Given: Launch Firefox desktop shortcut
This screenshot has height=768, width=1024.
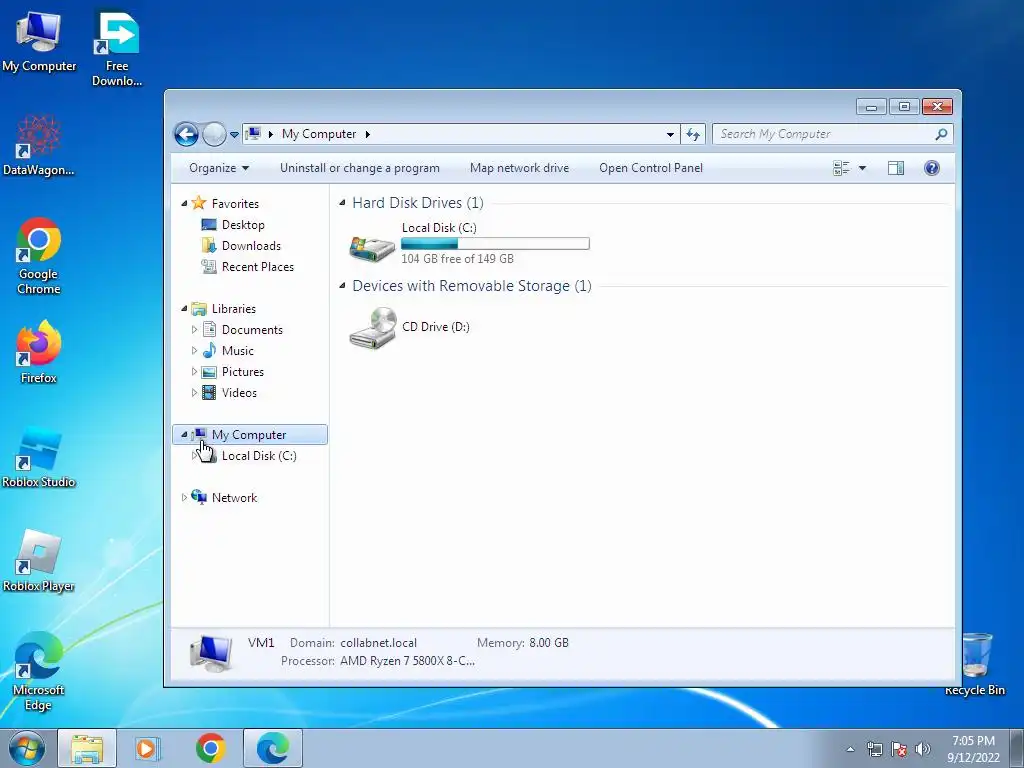Looking at the screenshot, I should 39,353.
